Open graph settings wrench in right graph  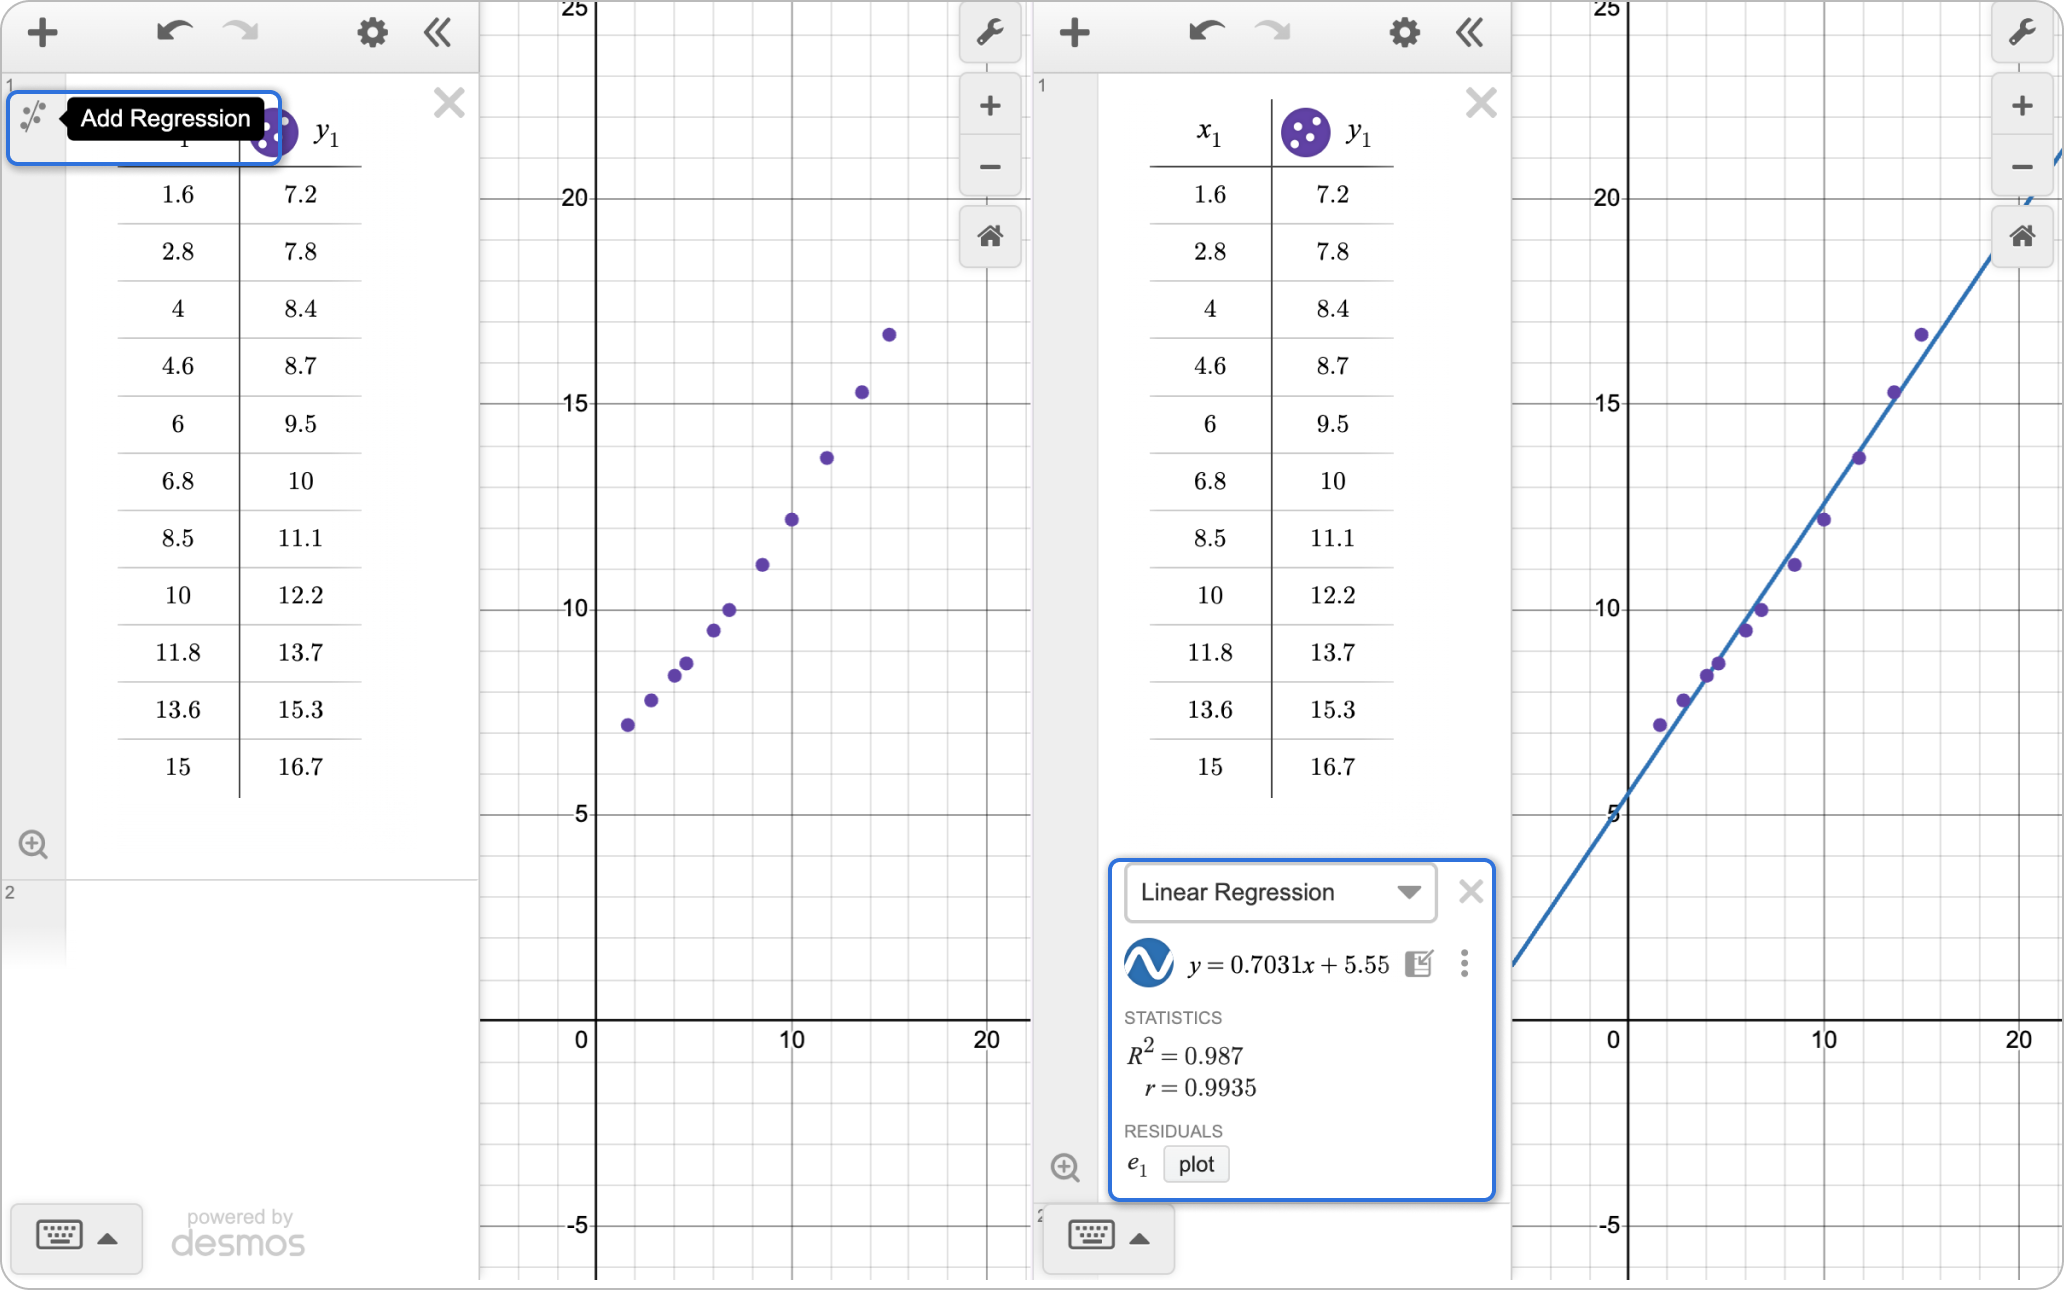[2022, 33]
